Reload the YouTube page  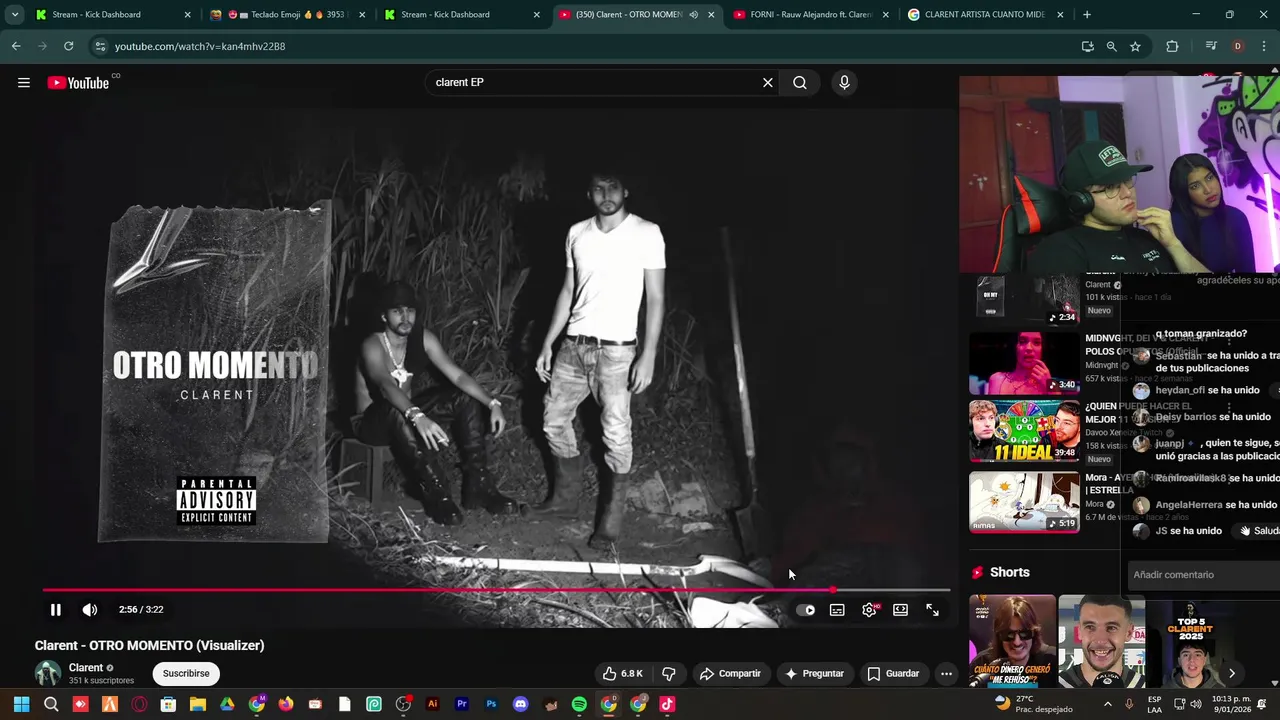68,46
